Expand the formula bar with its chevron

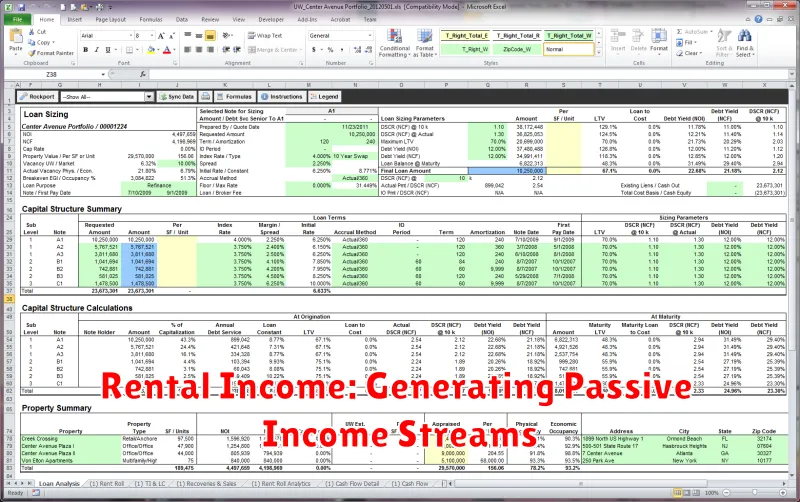792,74
